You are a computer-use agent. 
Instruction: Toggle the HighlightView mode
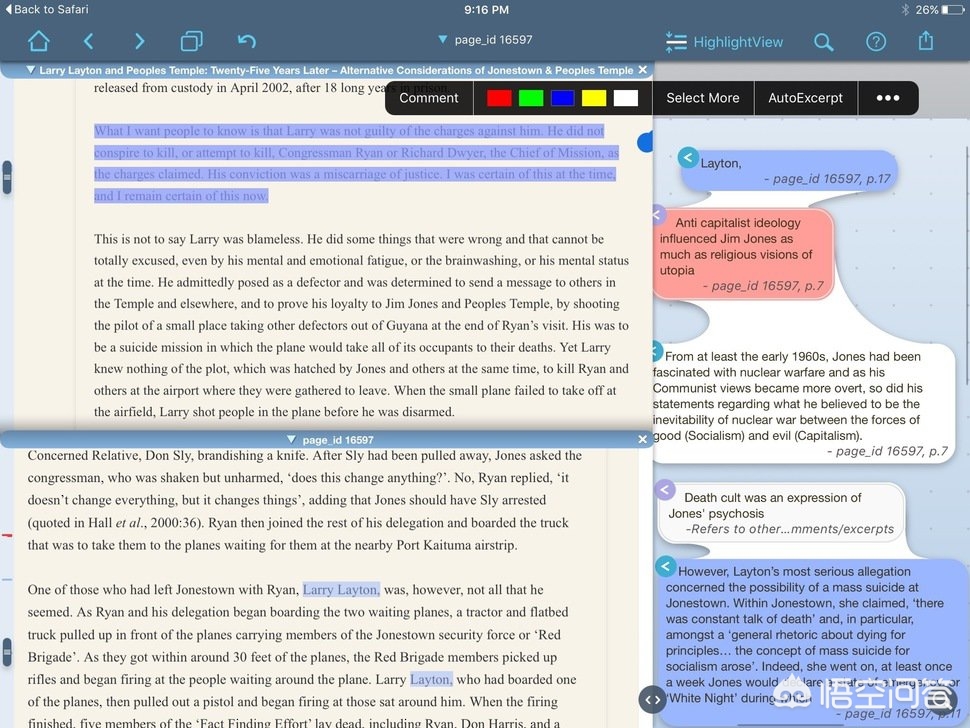[724, 42]
